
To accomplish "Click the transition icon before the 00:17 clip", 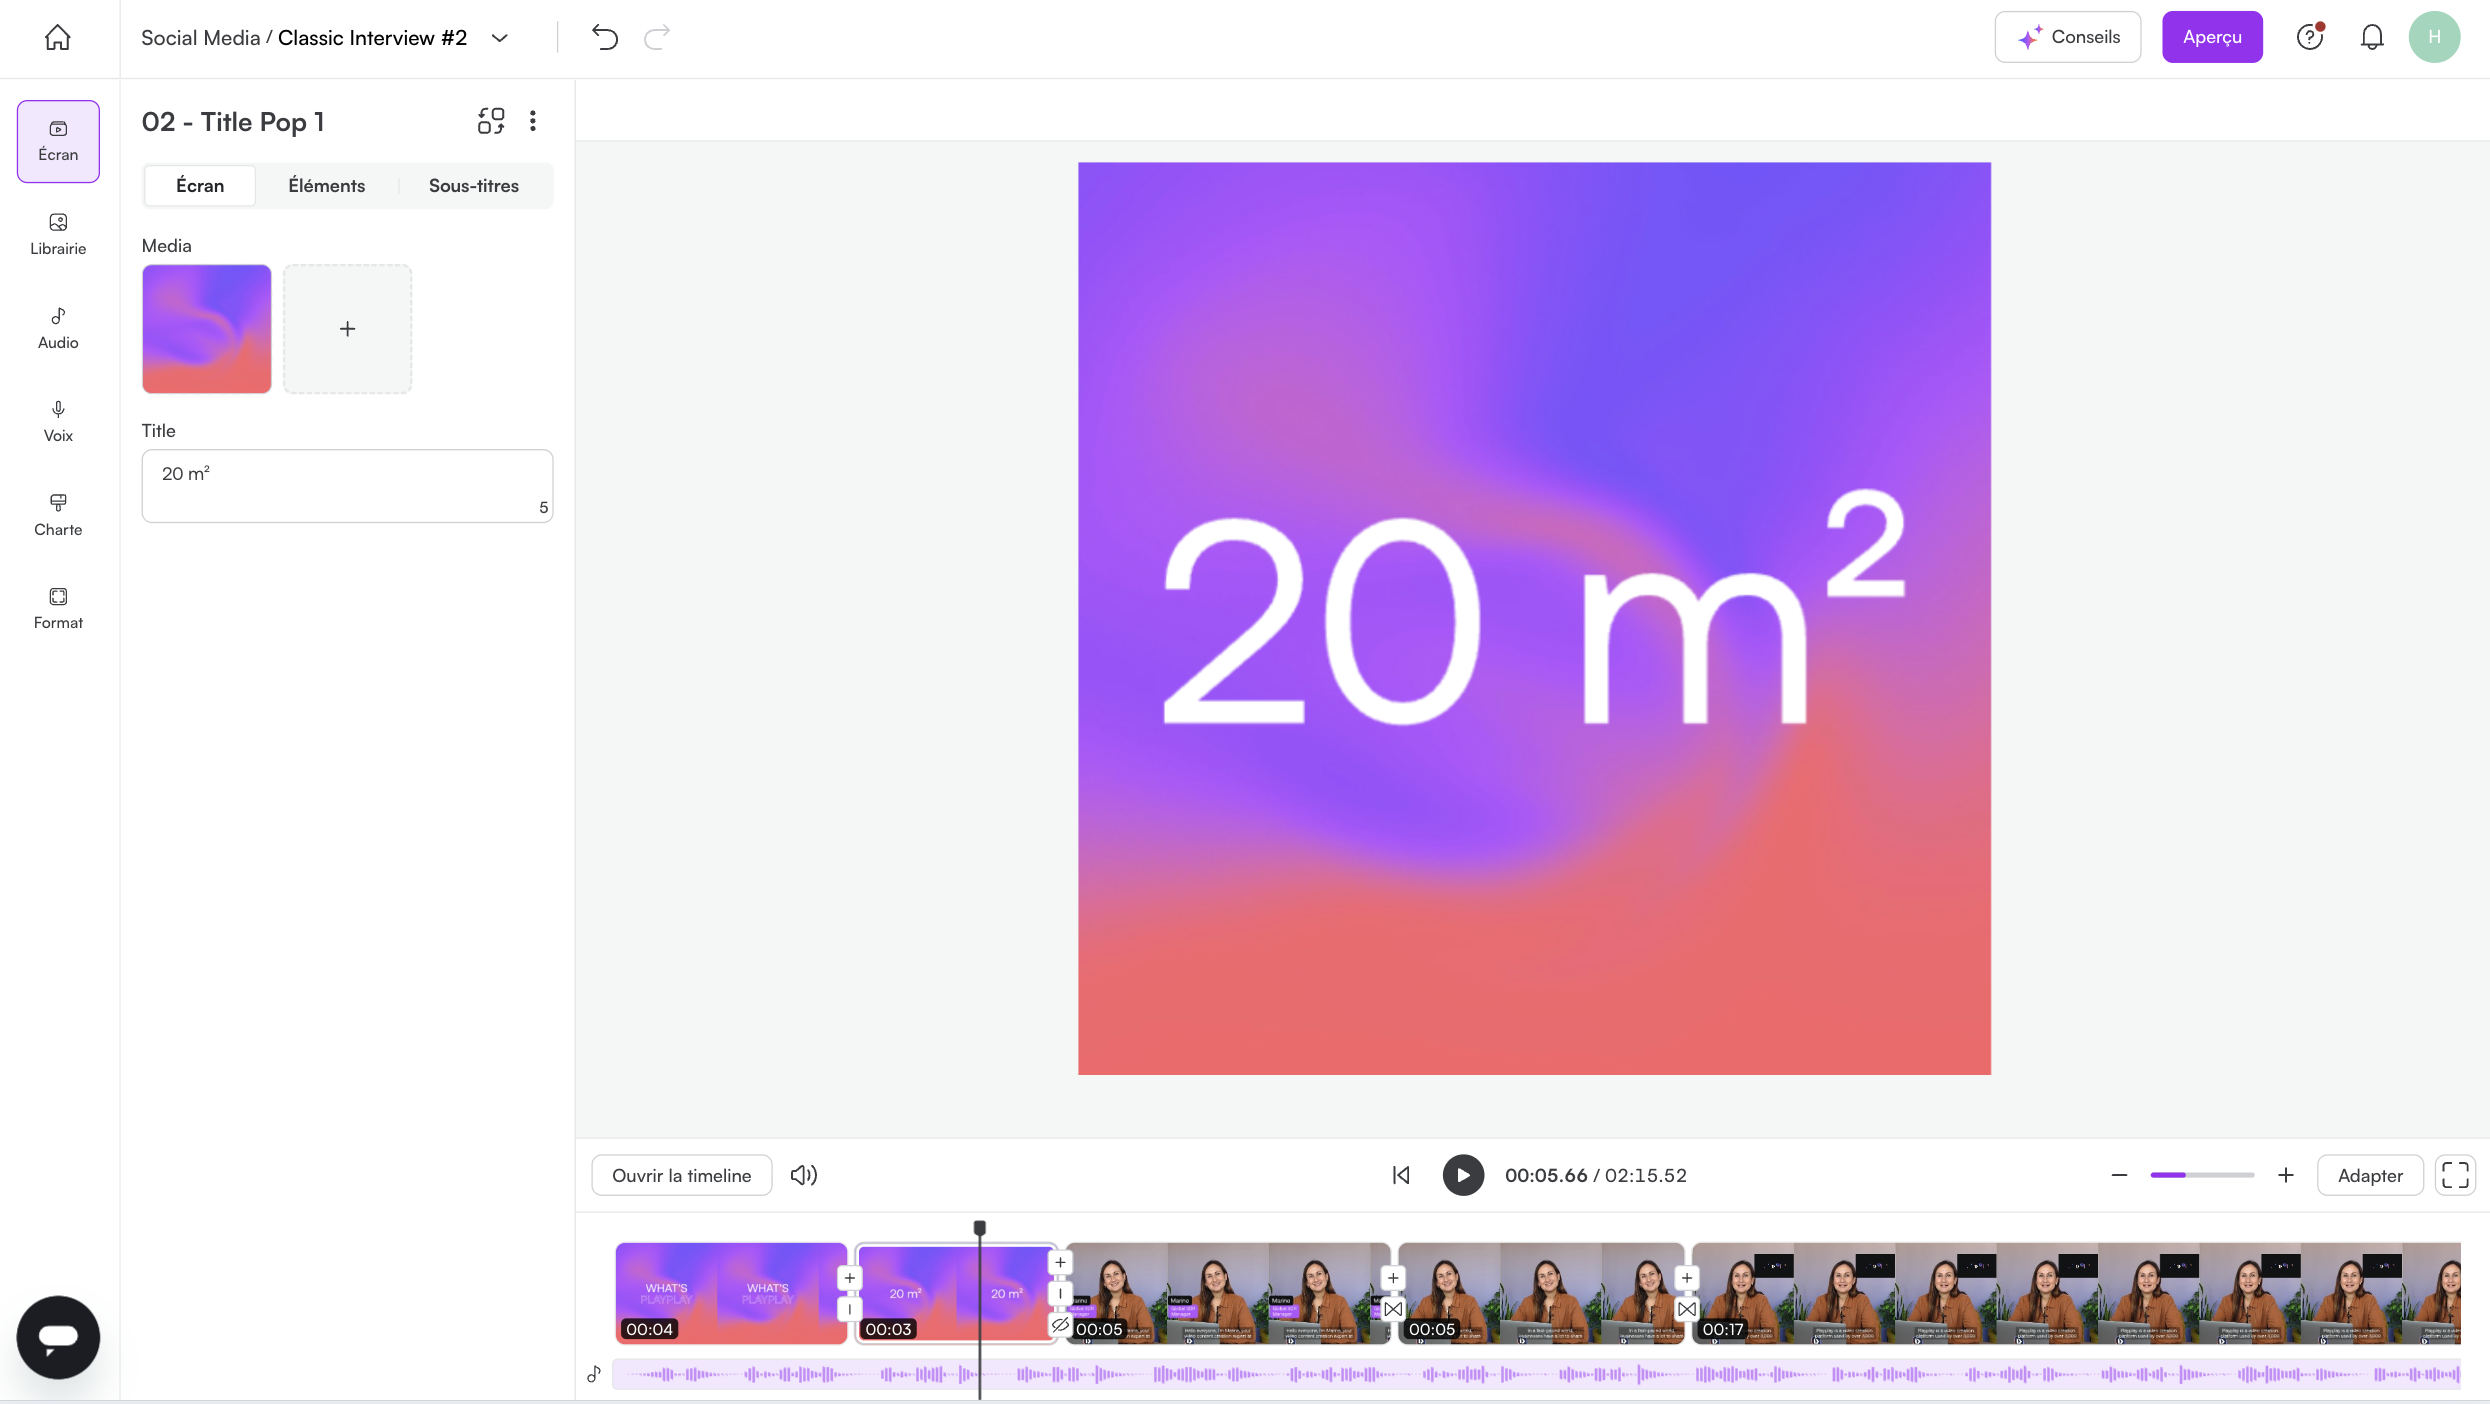I will pos(1687,1309).
